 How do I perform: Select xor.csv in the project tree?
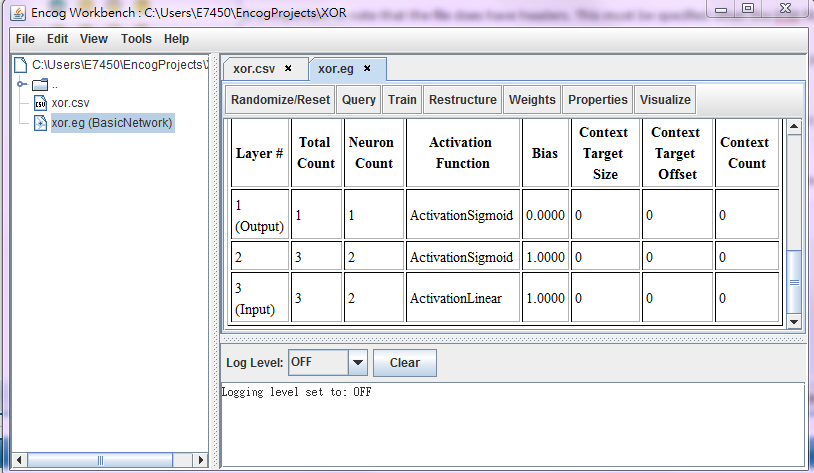[71, 103]
